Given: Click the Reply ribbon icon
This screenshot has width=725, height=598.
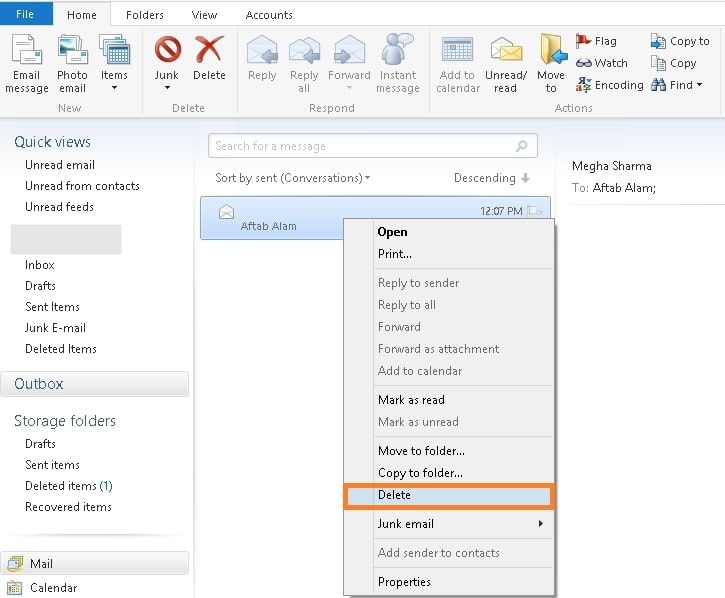Looking at the screenshot, I should 262,50.
